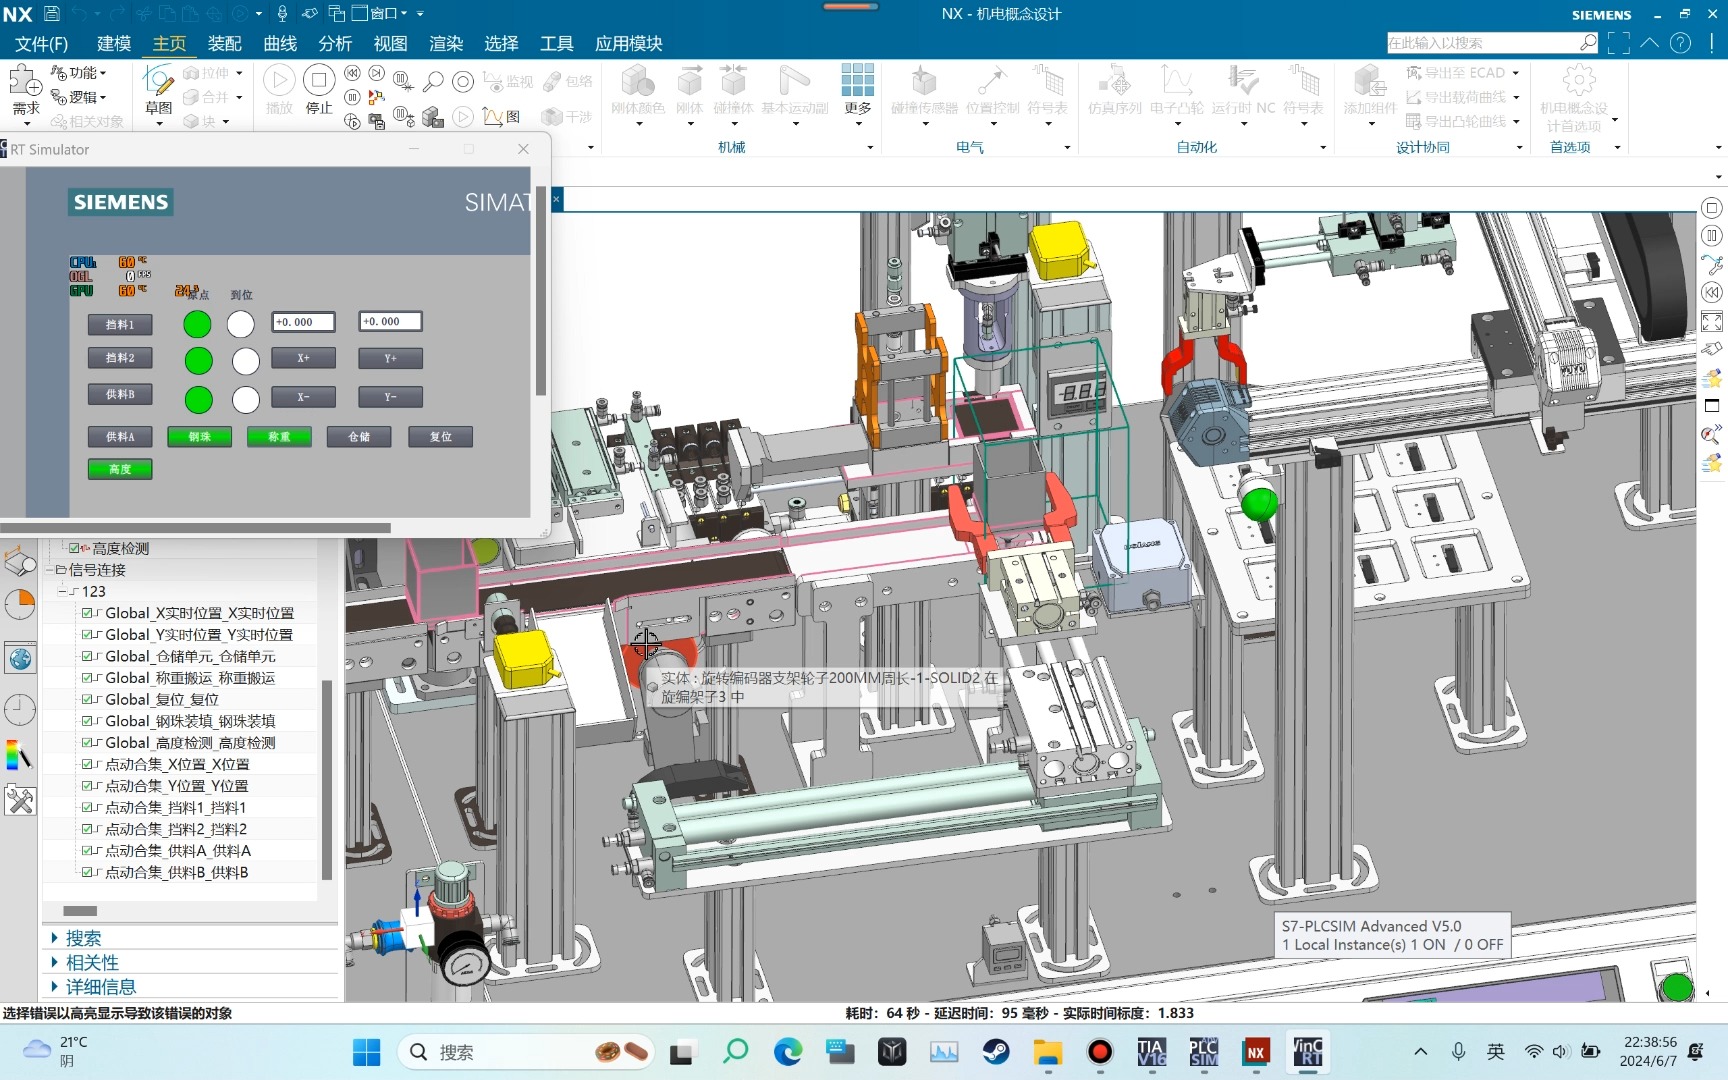
Task: Click the 需求 (Requirements) icon
Action: [25, 84]
